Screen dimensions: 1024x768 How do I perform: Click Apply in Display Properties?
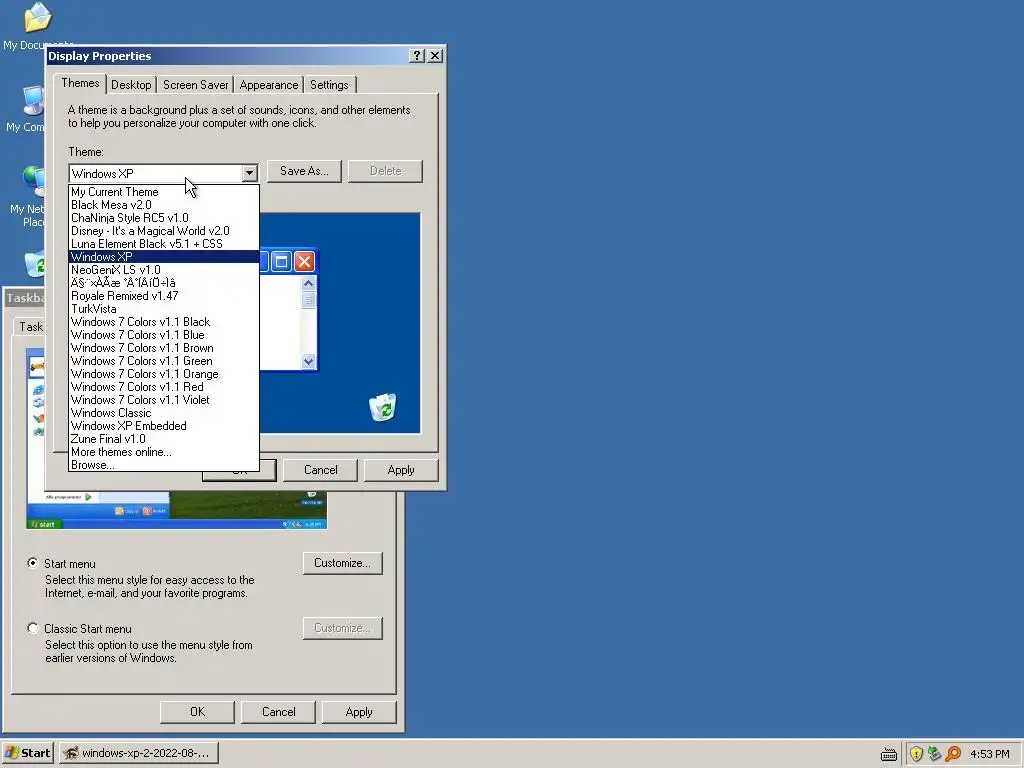(401, 470)
